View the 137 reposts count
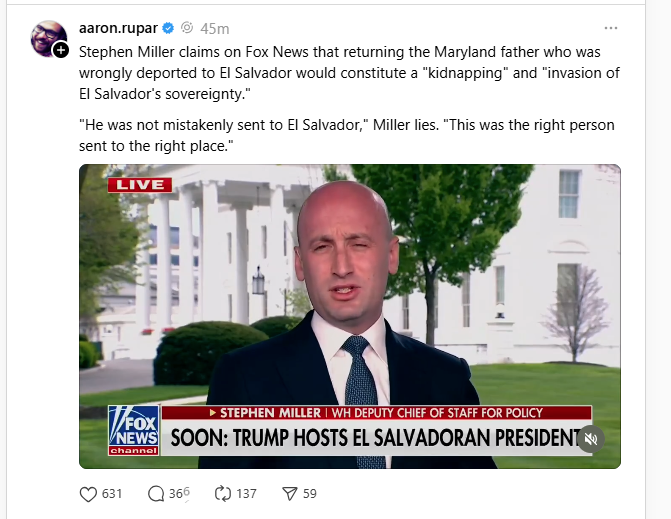671x519 pixels. click(246, 494)
